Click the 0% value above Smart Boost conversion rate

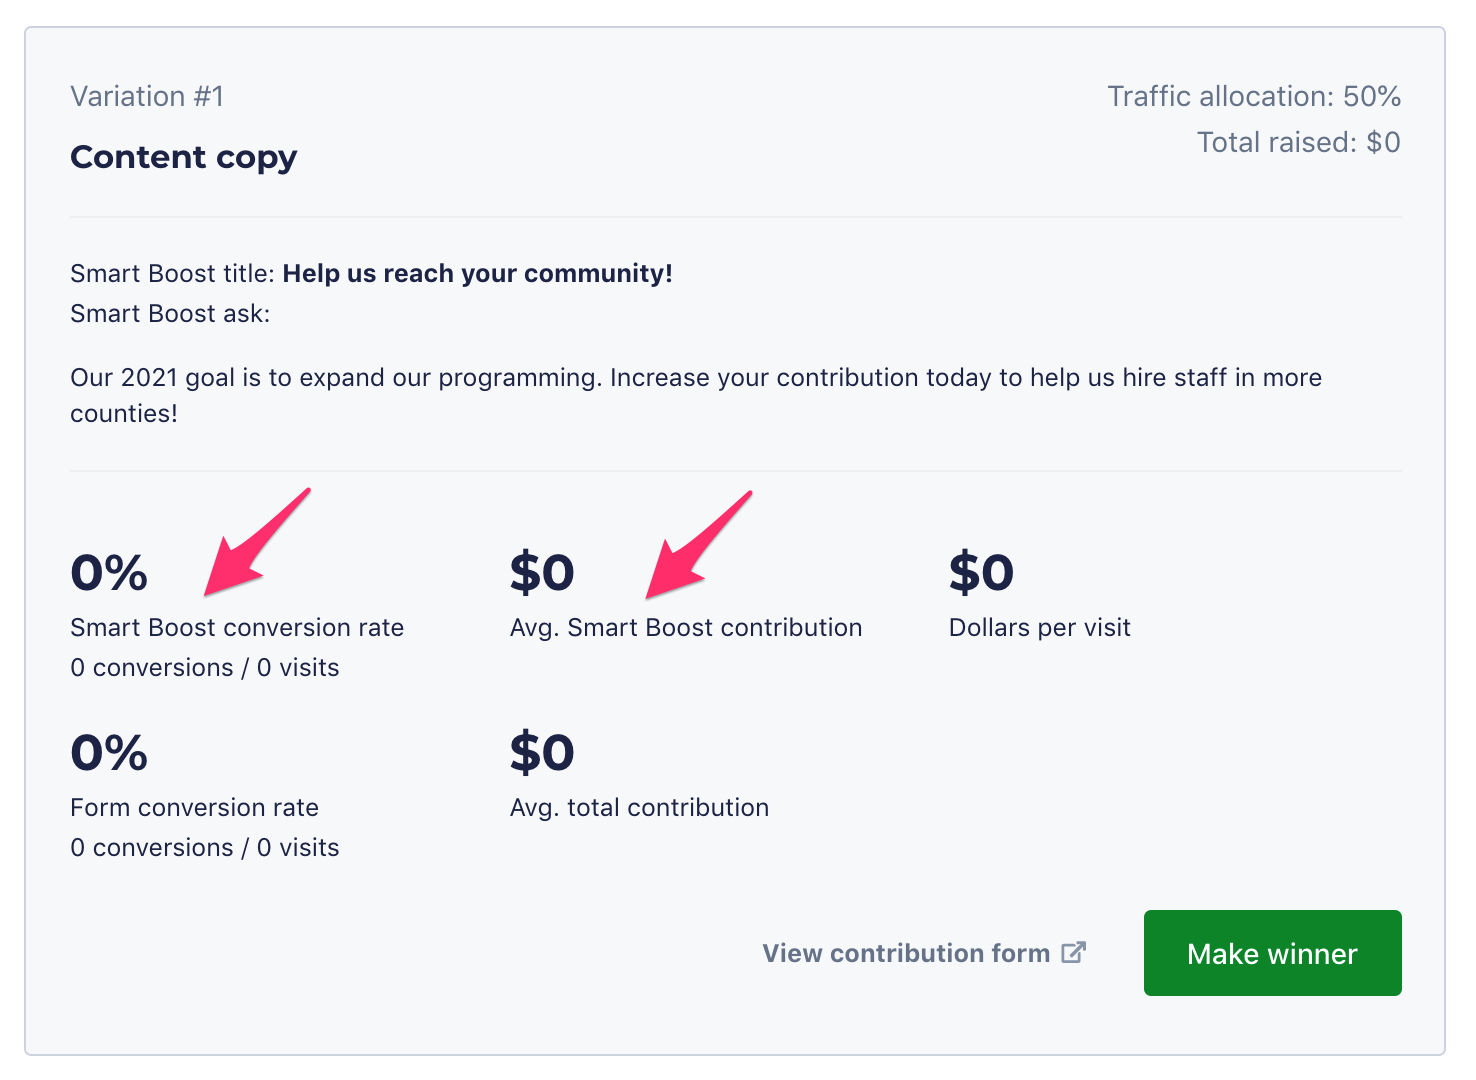click(x=109, y=573)
